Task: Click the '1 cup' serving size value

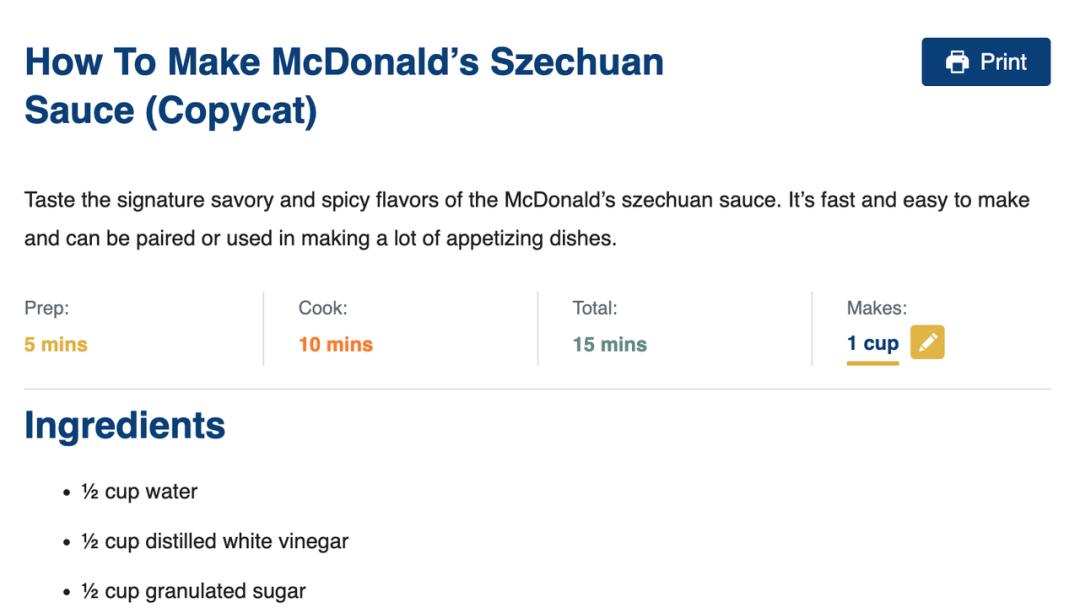Action: [873, 343]
